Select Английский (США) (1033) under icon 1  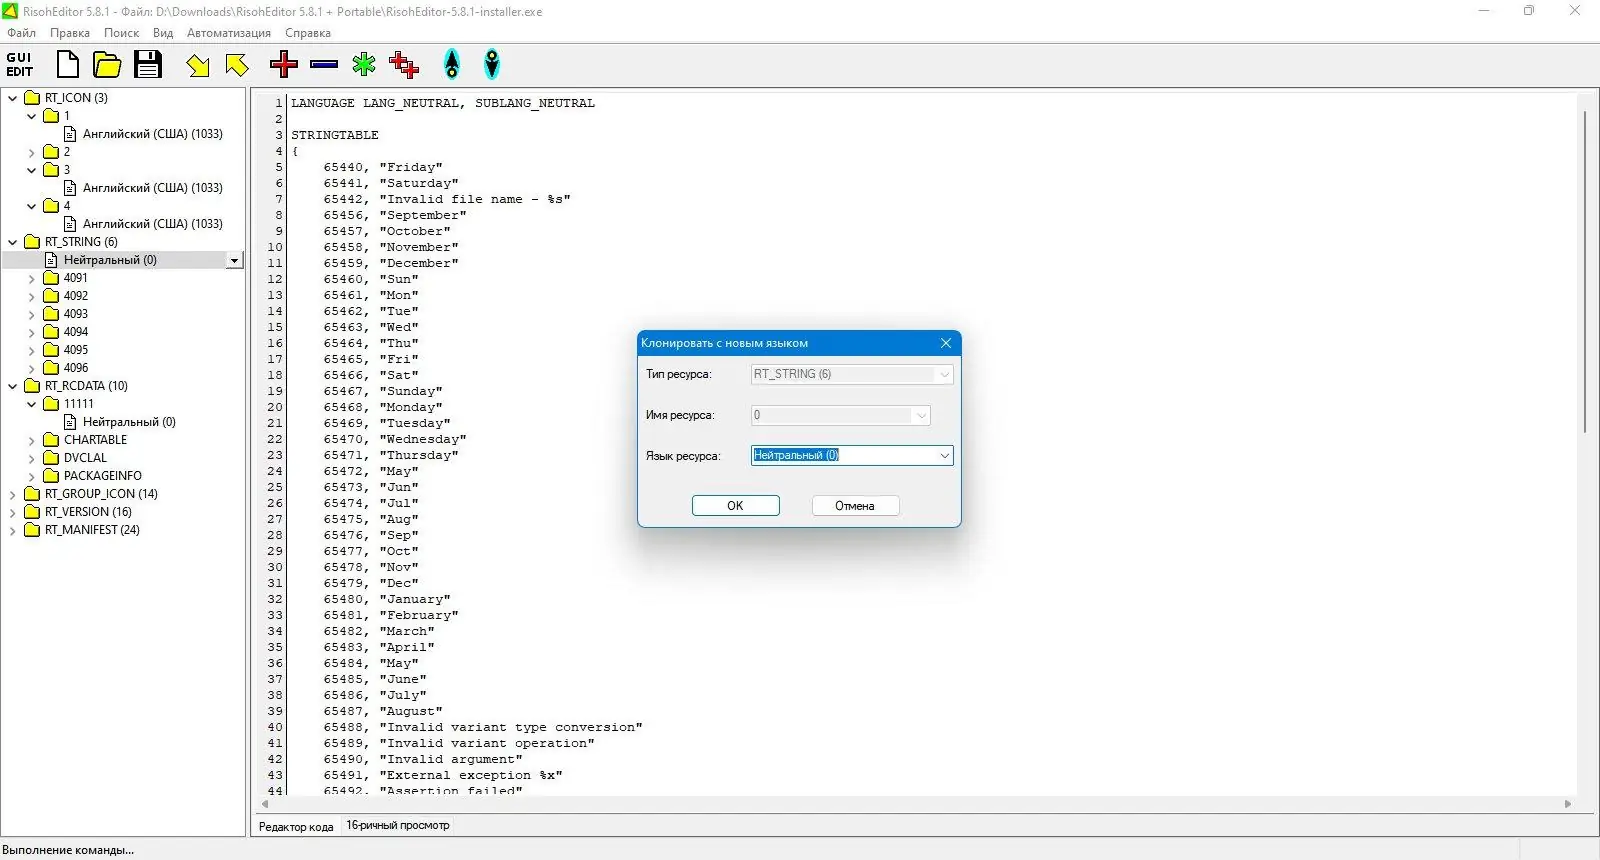[153, 134]
